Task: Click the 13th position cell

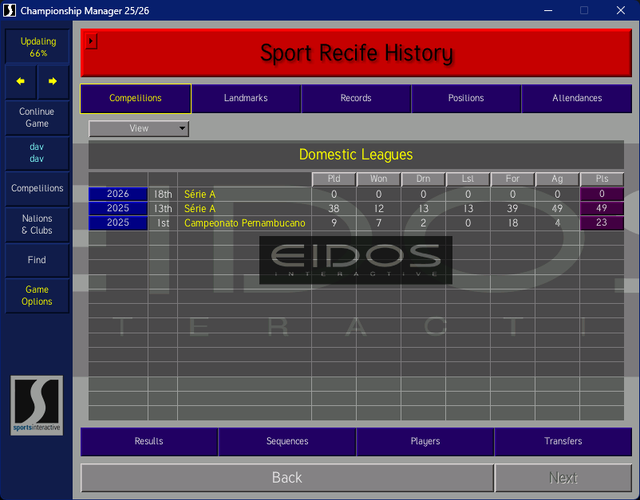Action: tap(163, 209)
